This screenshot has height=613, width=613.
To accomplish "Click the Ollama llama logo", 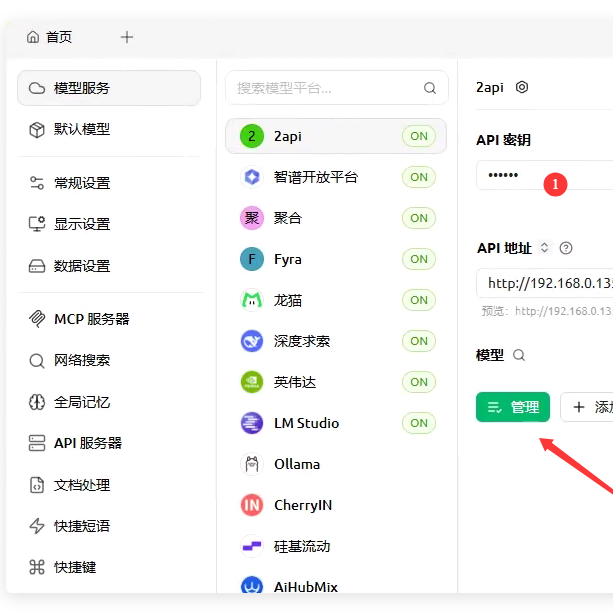I will [252, 464].
